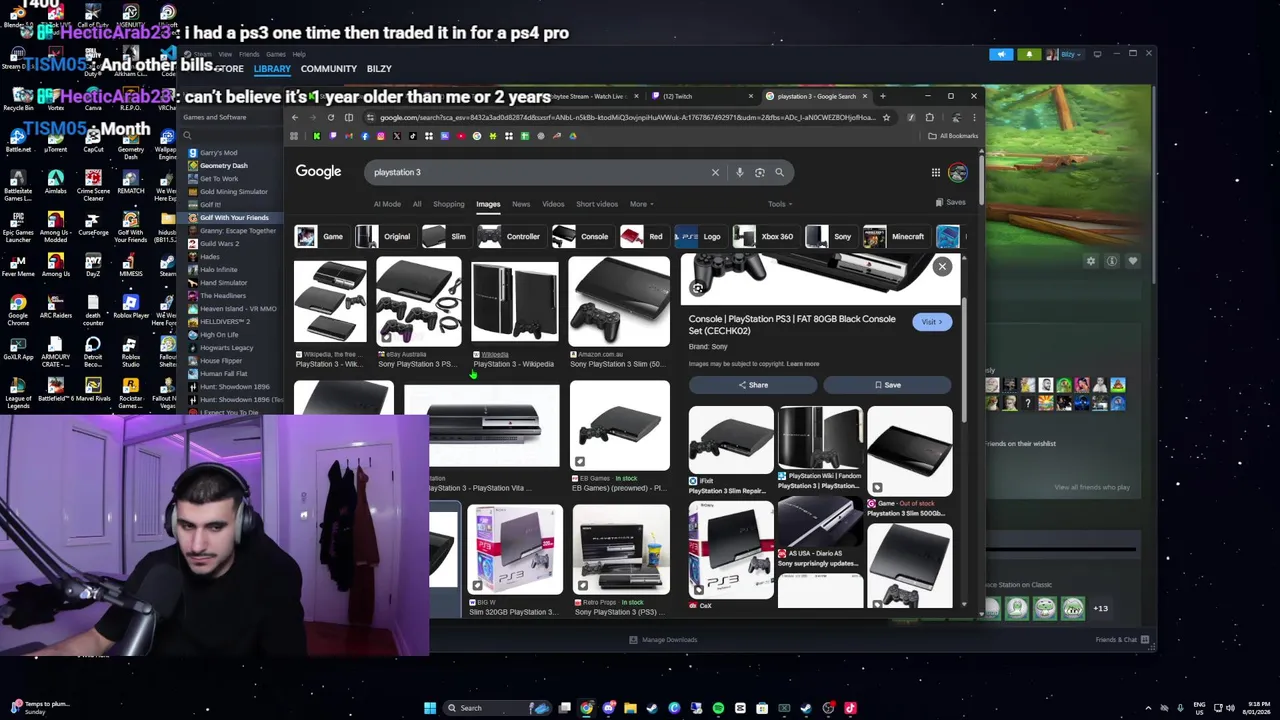Select the Slim filter chip
Viewport: 1280px width, 720px height.
click(445, 237)
